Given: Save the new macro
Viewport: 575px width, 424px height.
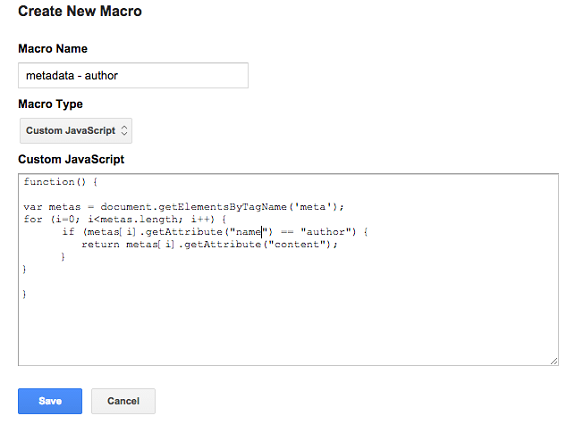Looking at the screenshot, I should 50,401.
